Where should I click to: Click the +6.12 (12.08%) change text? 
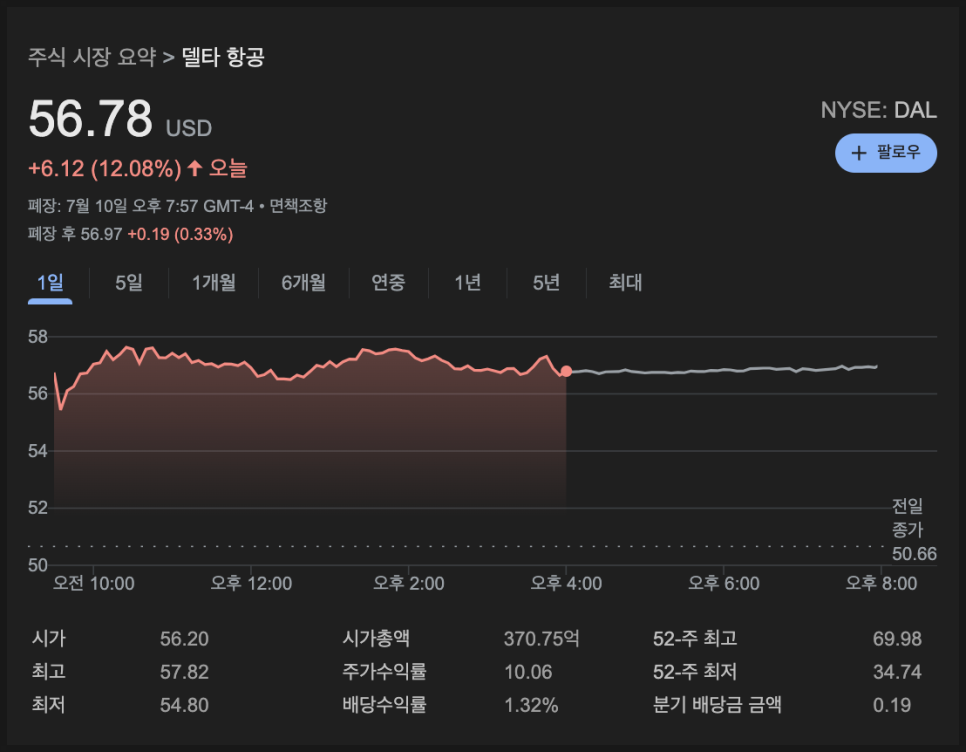[x=105, y=168]
